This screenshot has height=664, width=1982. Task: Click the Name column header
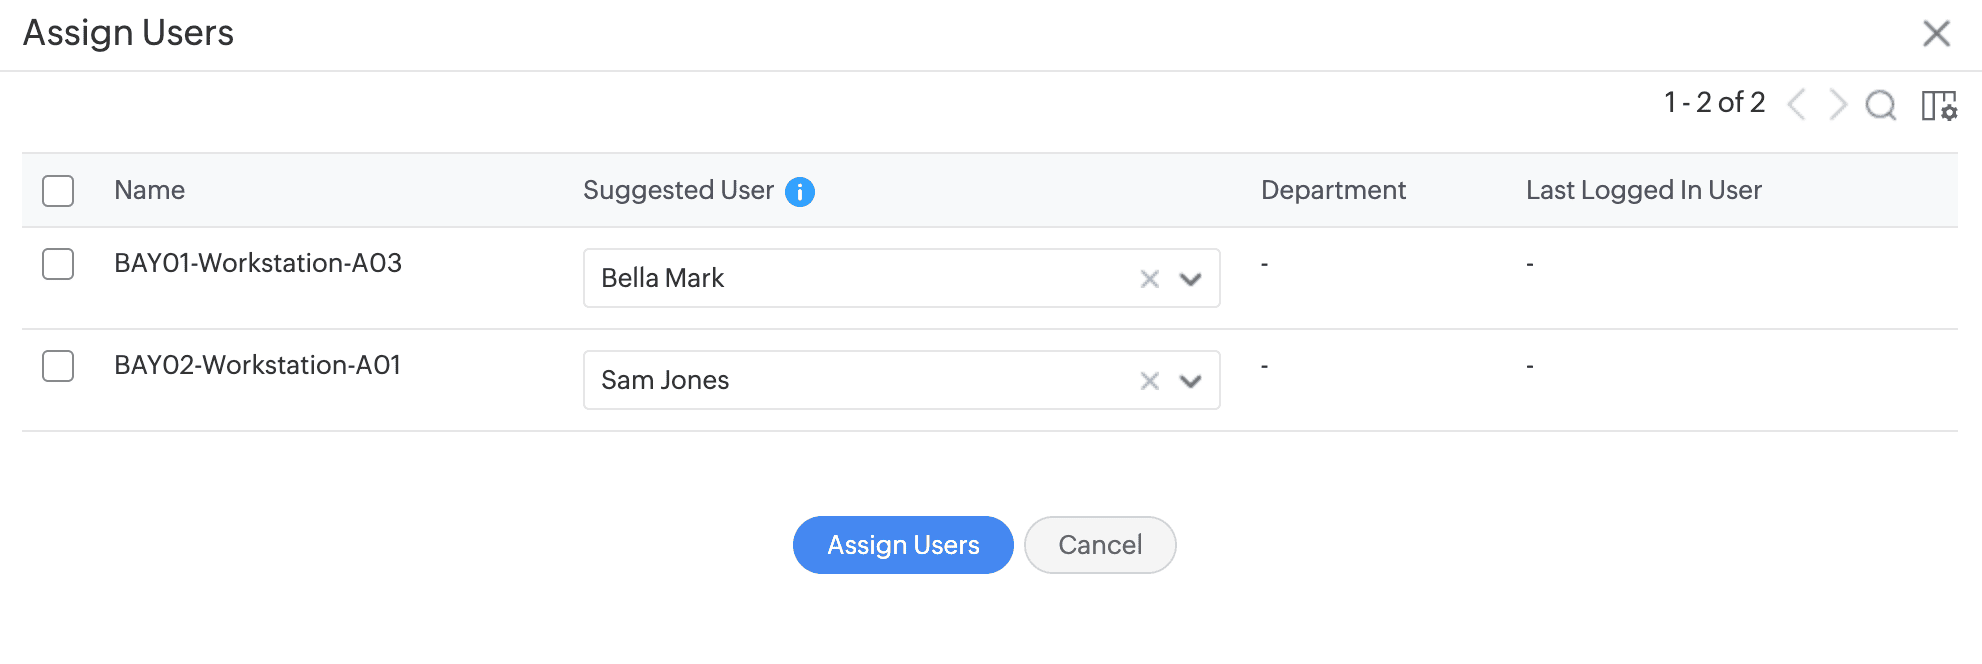tap(150, 190)
